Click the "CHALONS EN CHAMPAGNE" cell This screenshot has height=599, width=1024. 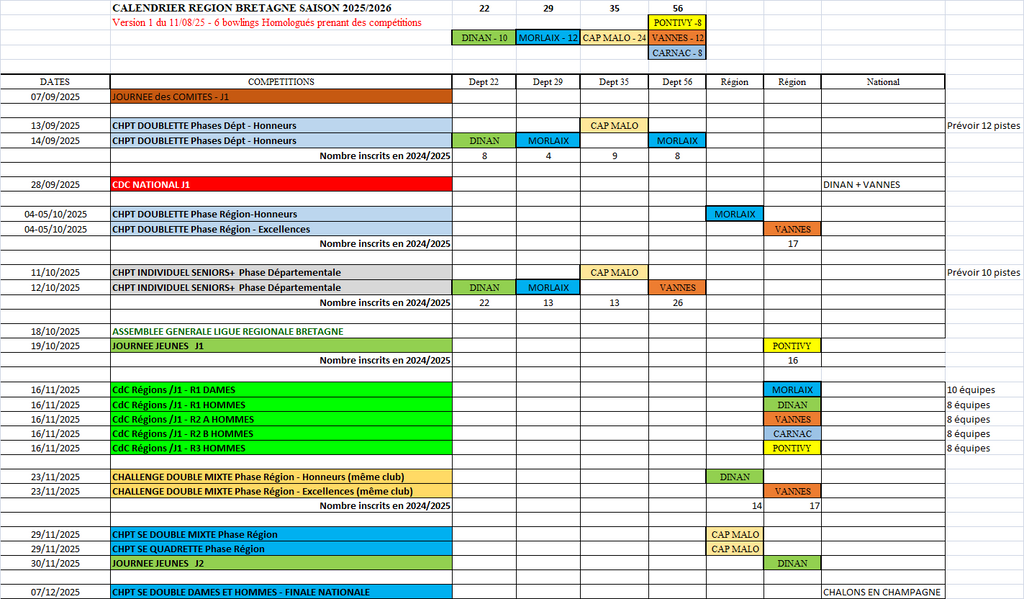[x=882, y=592]
